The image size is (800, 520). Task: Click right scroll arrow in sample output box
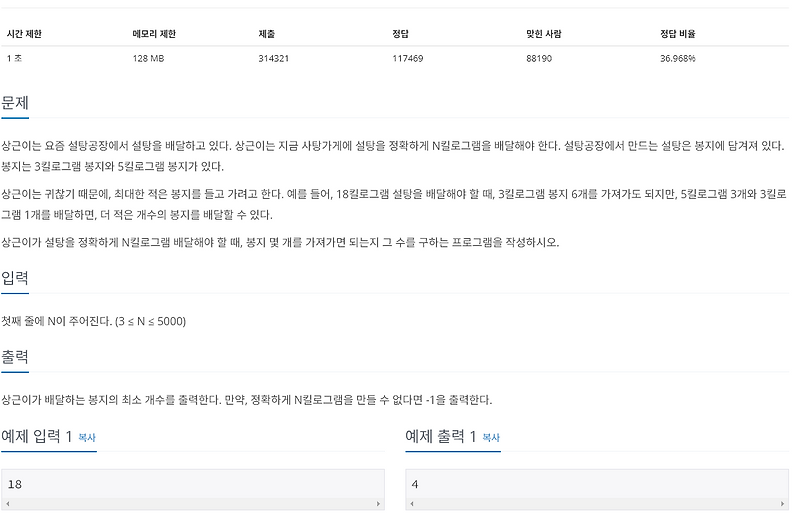point(782,504)
